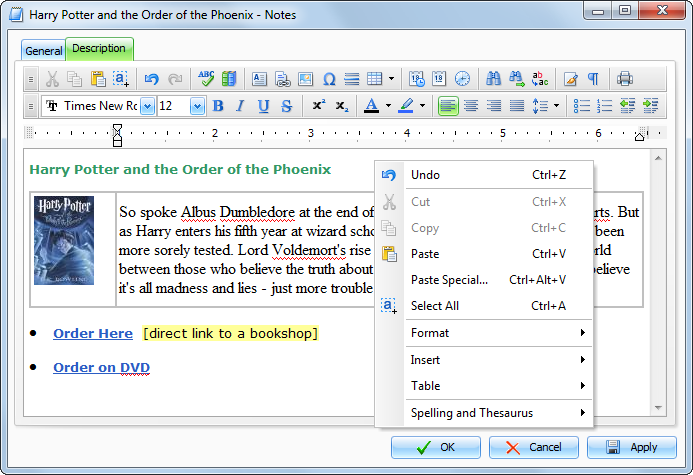Image resolution: width=693 pixels, height=475 pixels.
Task: Insert Omega symbol icon
Action: (x=329, y=79)
